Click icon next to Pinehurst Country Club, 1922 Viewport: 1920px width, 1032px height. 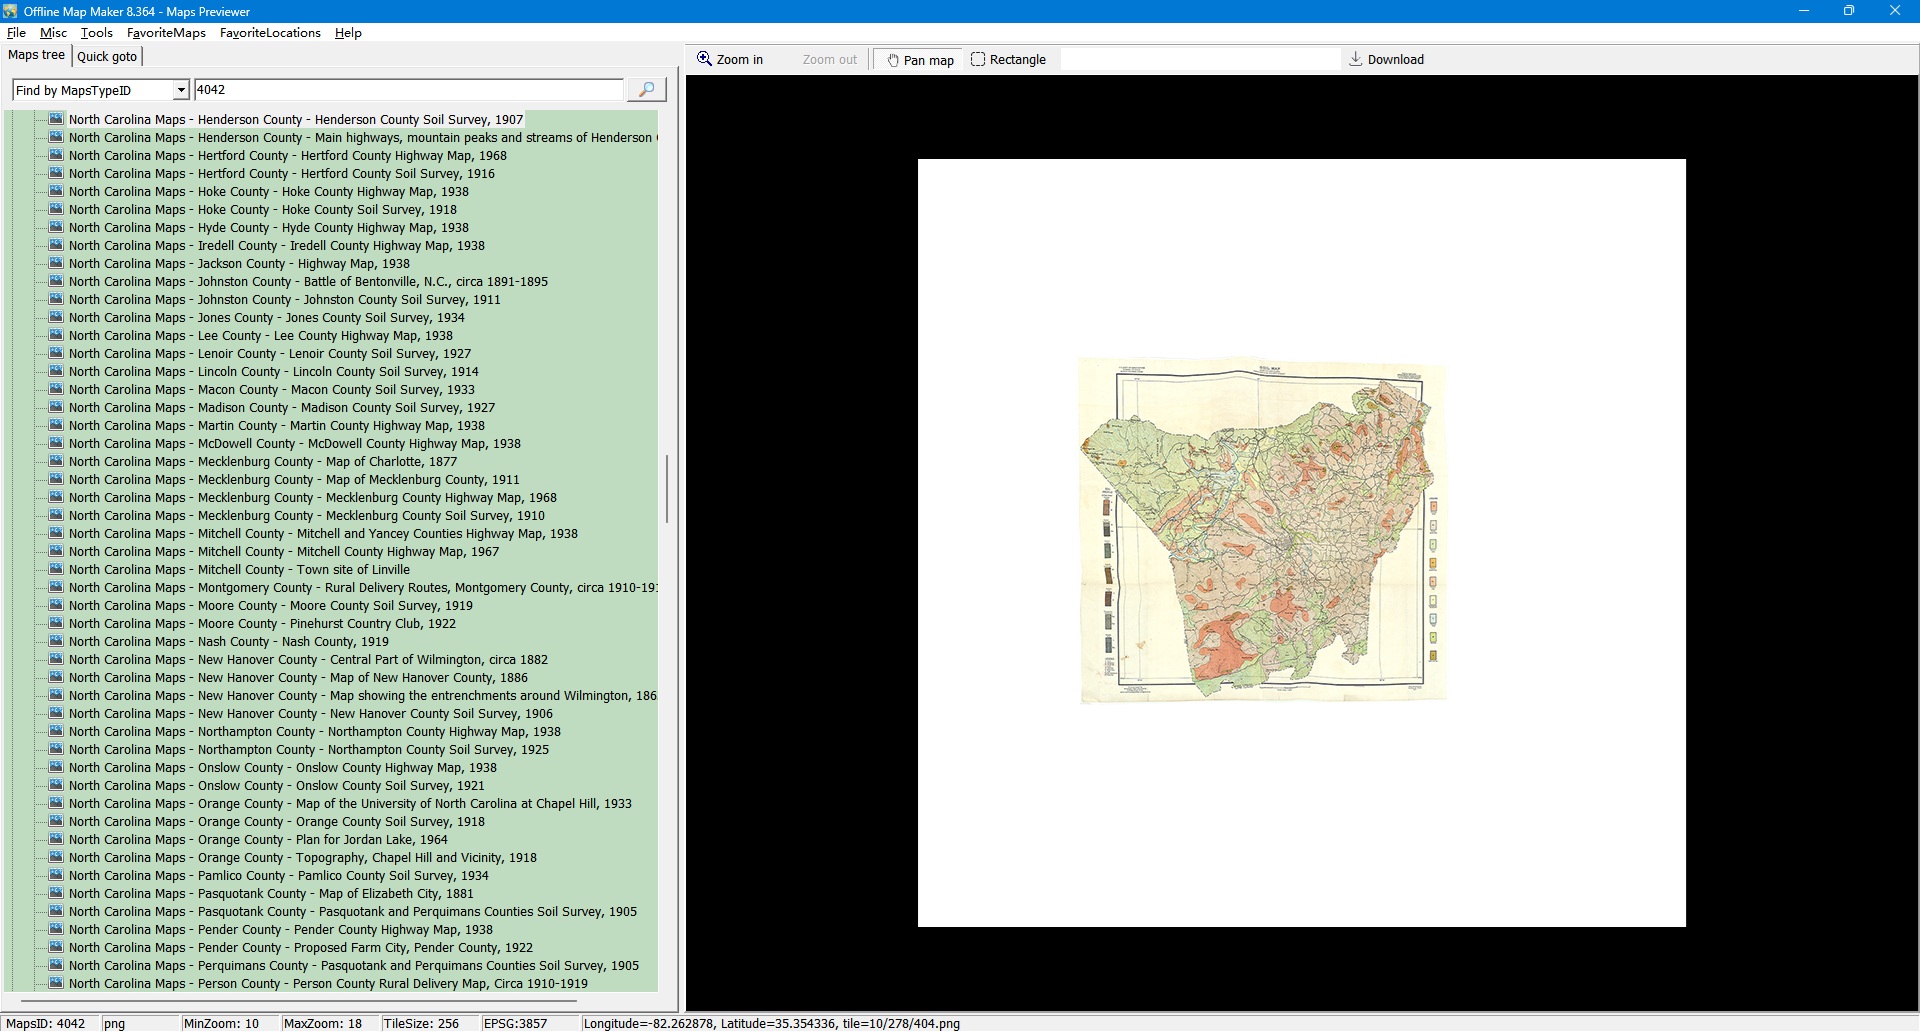57,624
